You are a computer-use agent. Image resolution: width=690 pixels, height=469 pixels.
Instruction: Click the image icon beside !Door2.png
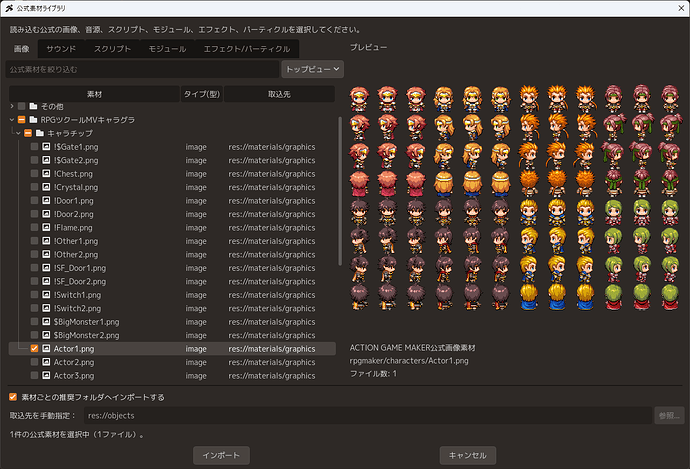tap(46, 214)
